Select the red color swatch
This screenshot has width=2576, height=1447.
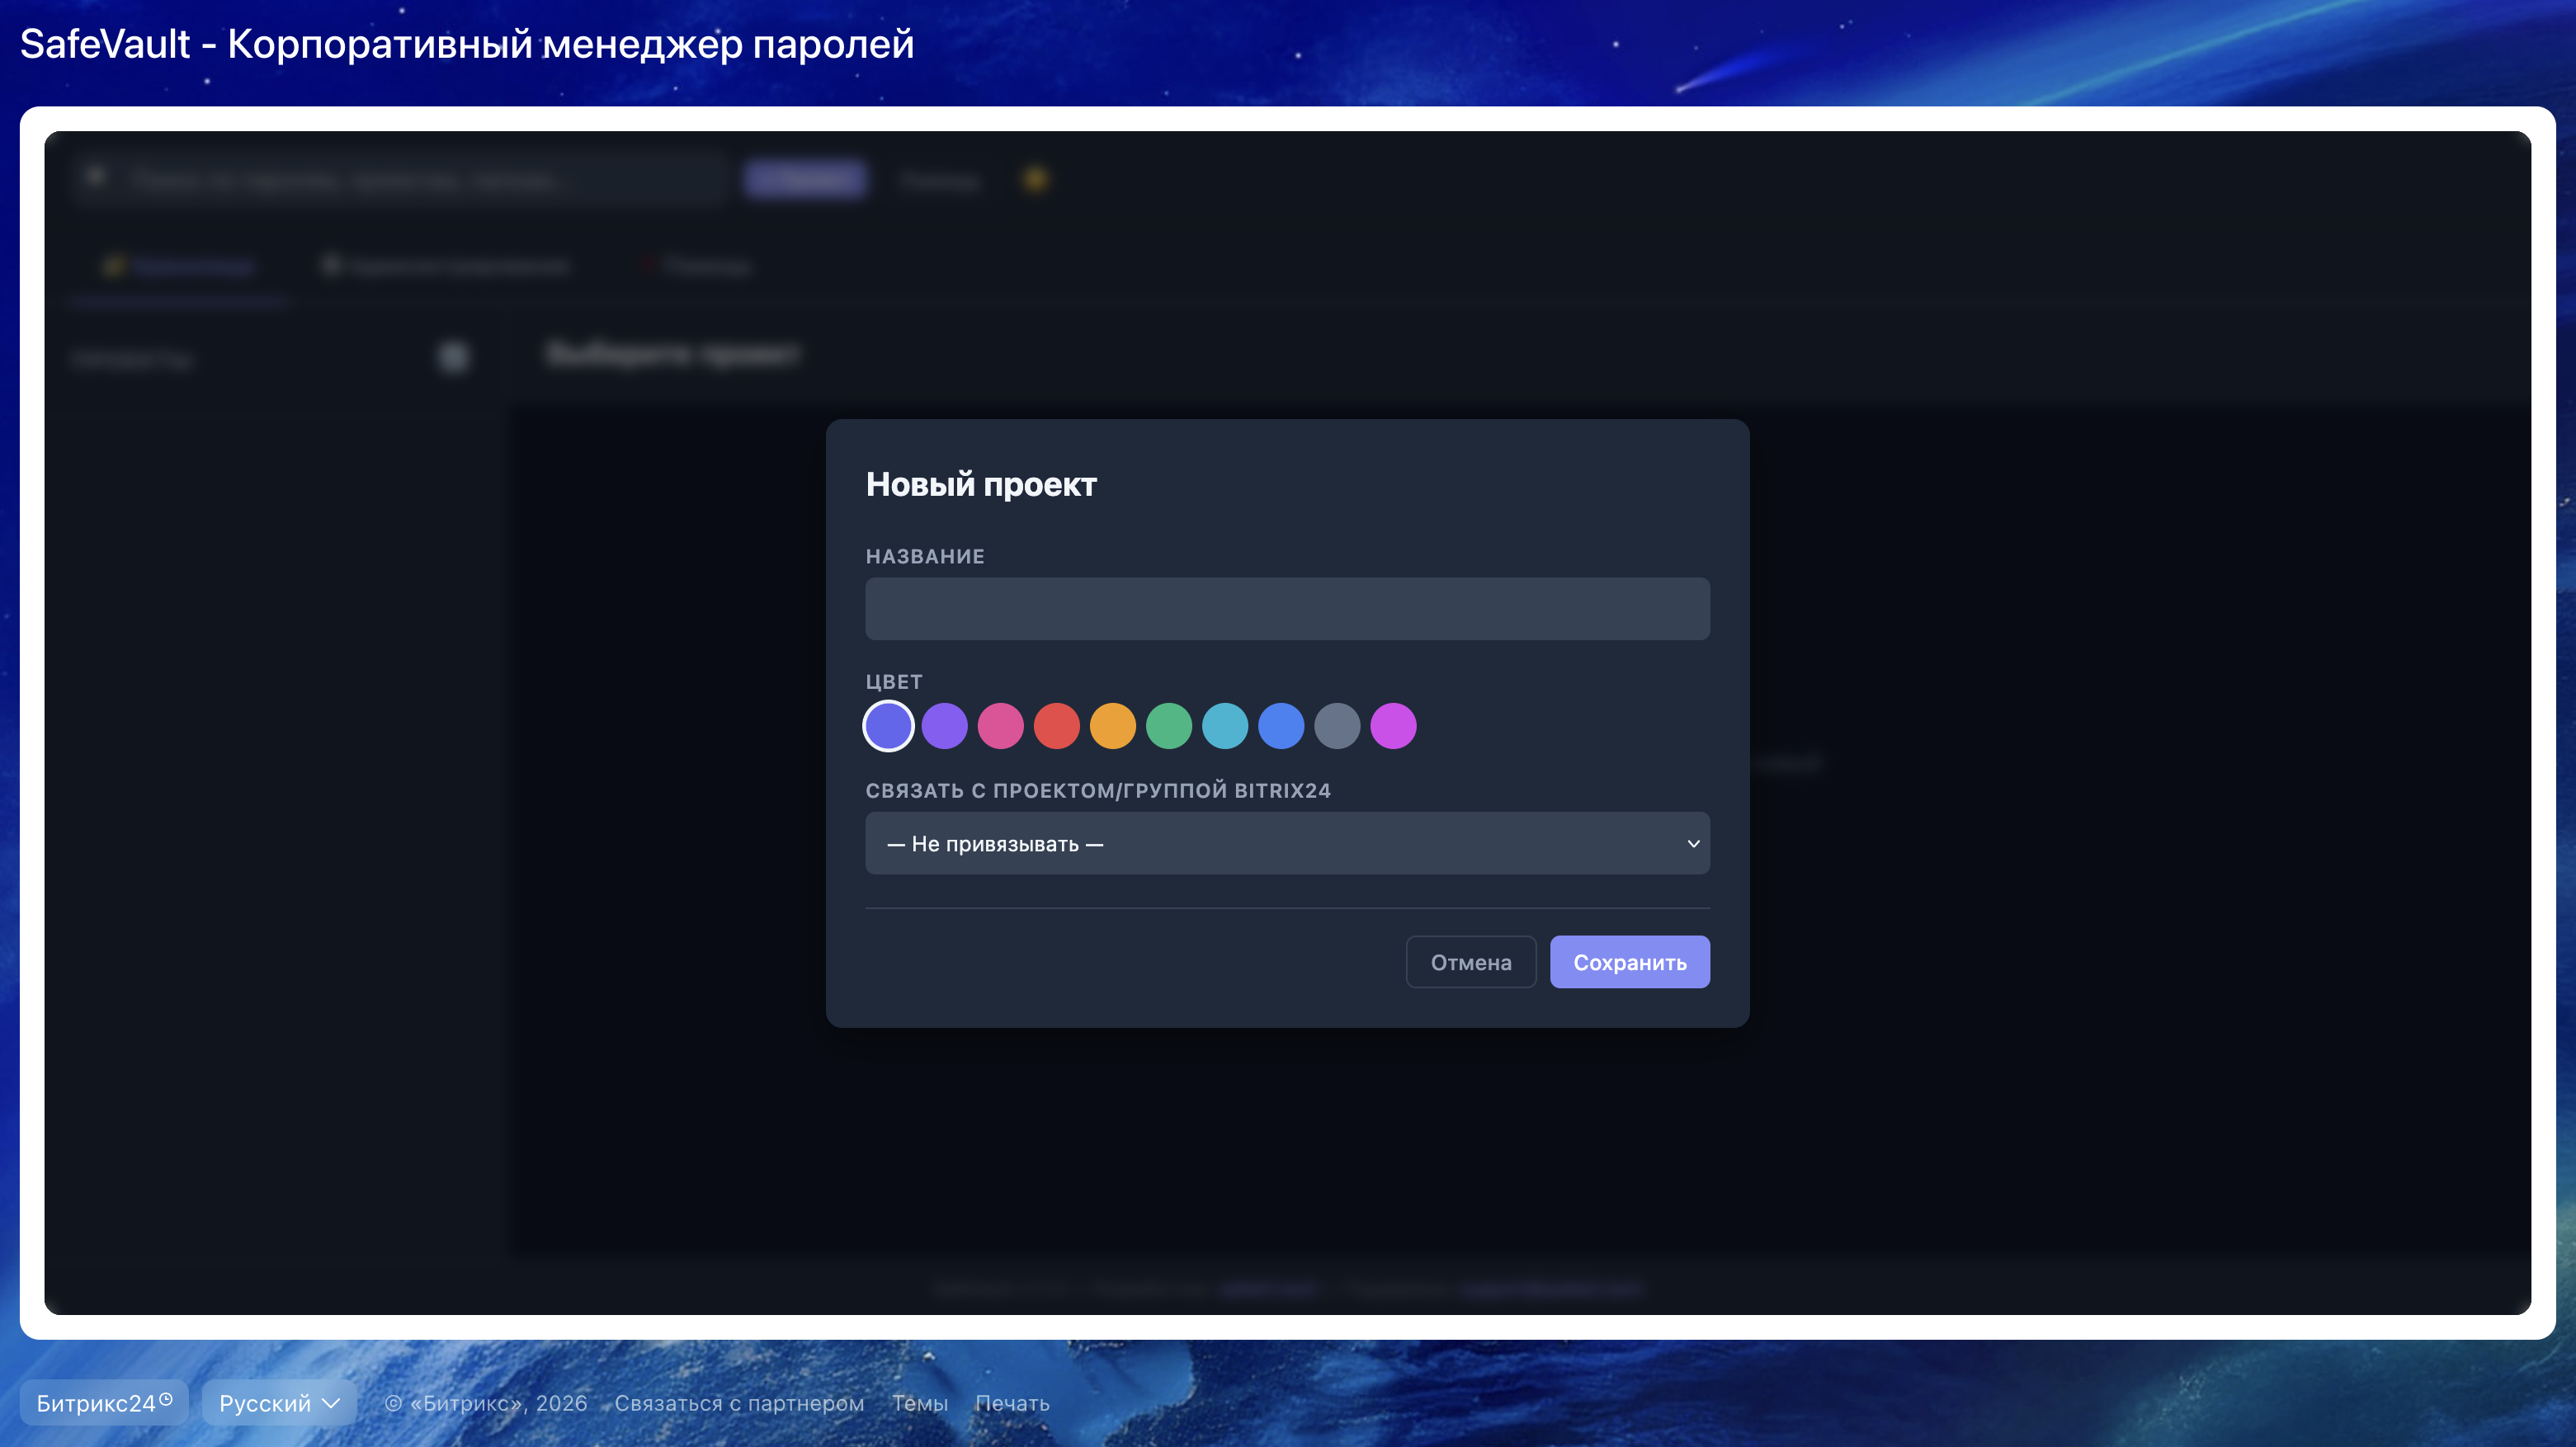[1056, 726]
